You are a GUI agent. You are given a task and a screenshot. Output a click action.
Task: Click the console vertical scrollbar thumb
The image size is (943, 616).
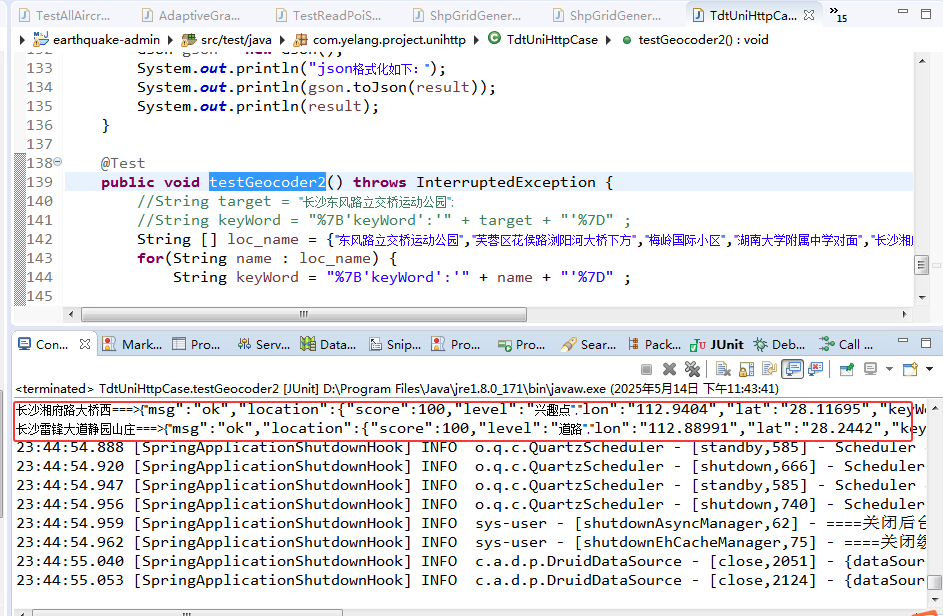click(935, 582)
